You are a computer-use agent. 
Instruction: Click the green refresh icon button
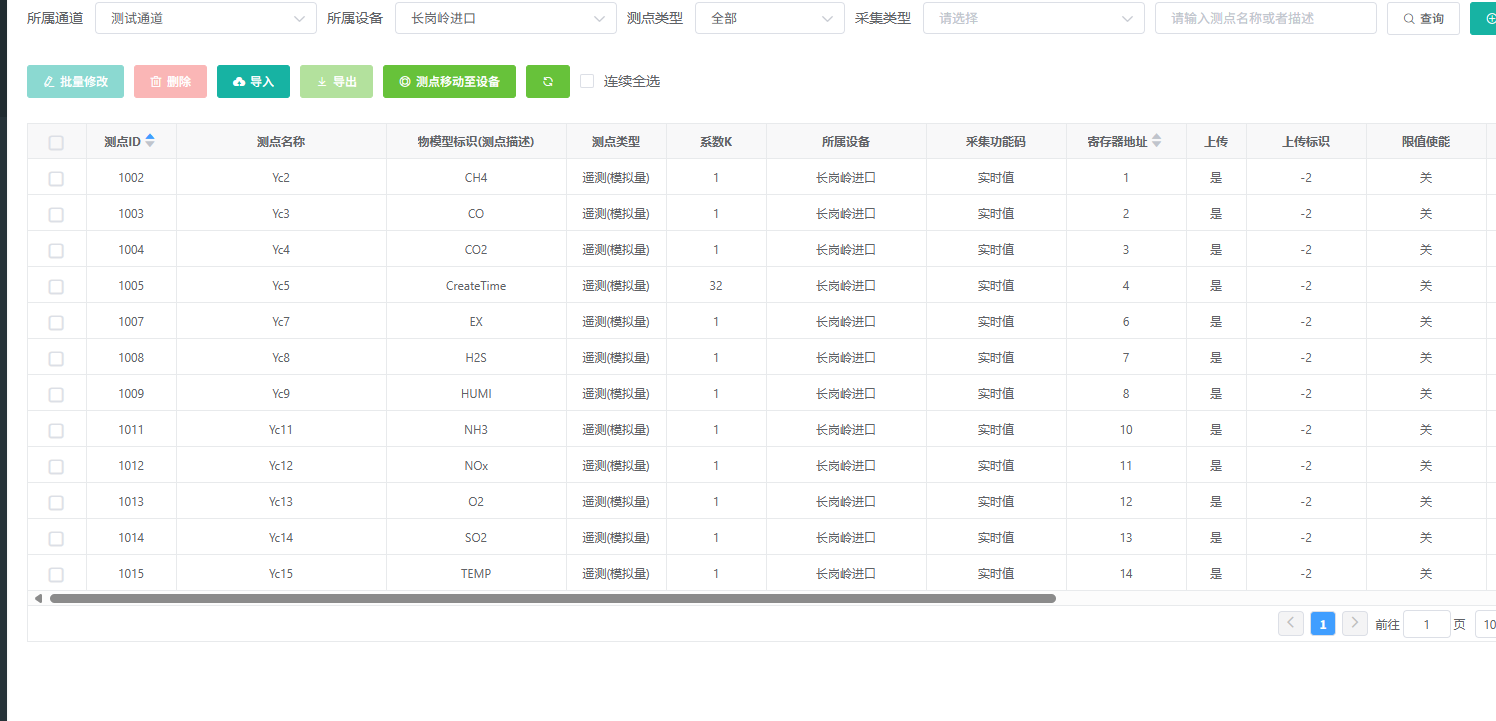point(547,82)
